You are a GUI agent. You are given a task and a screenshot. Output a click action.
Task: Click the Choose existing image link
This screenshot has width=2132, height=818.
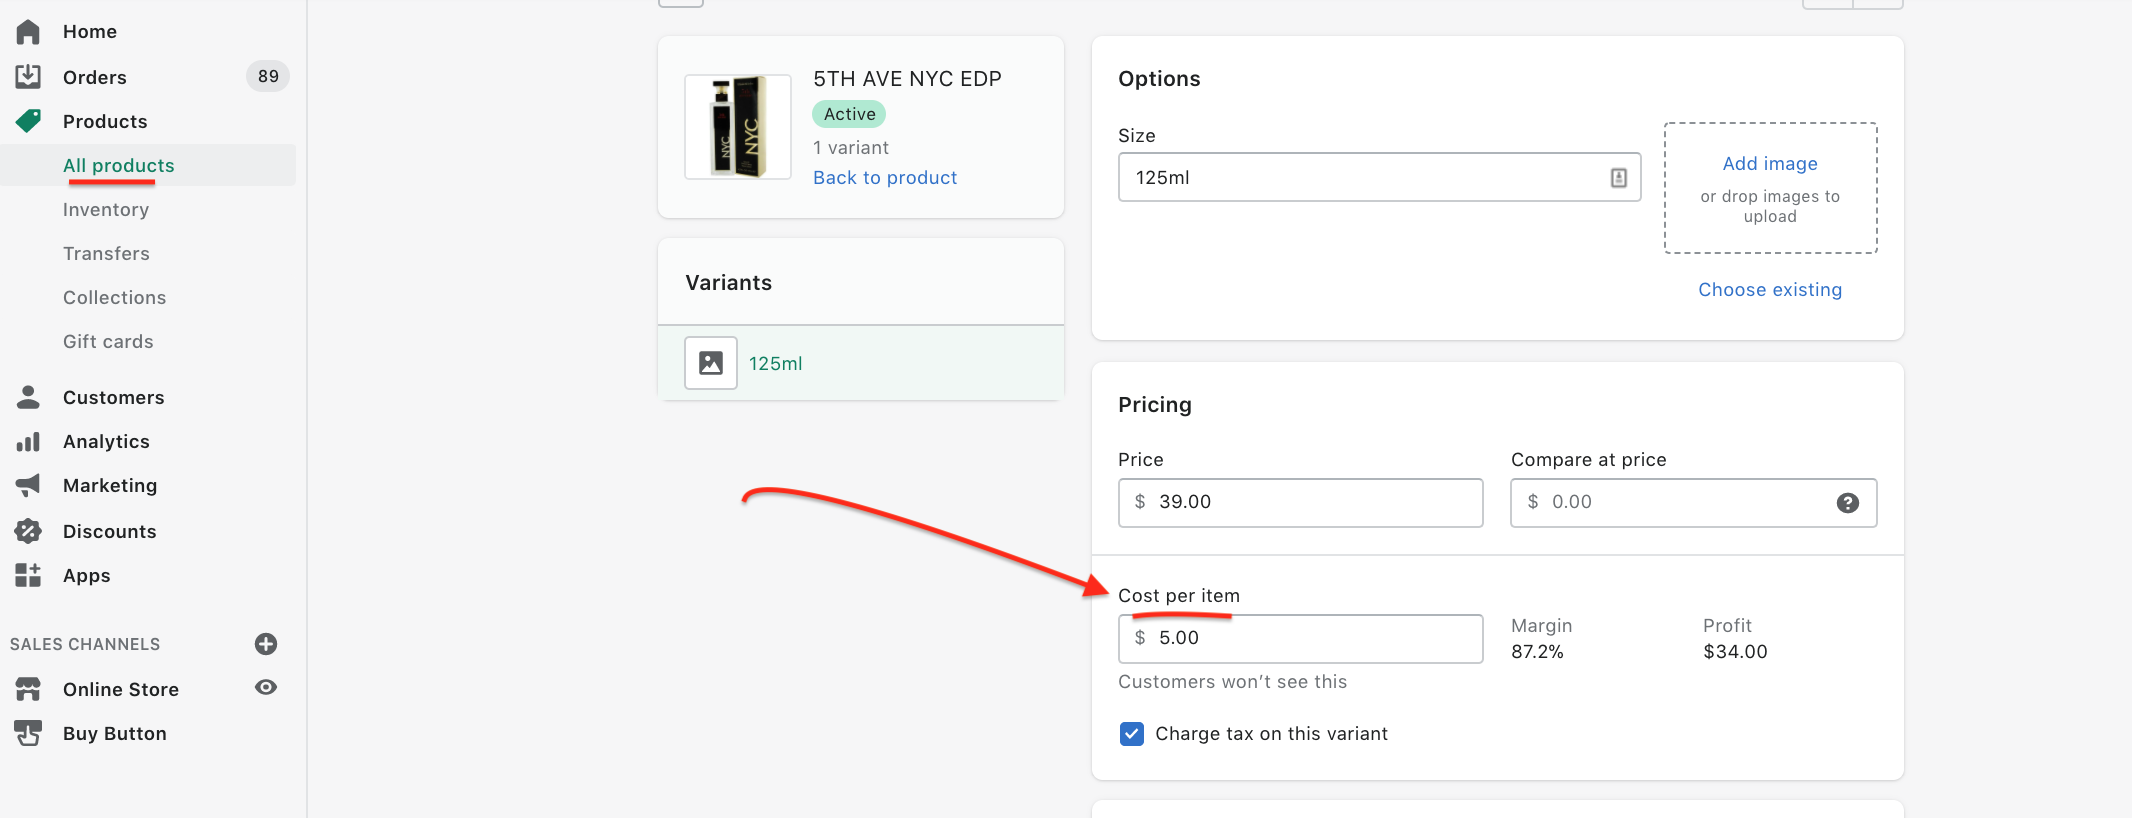1770,290
